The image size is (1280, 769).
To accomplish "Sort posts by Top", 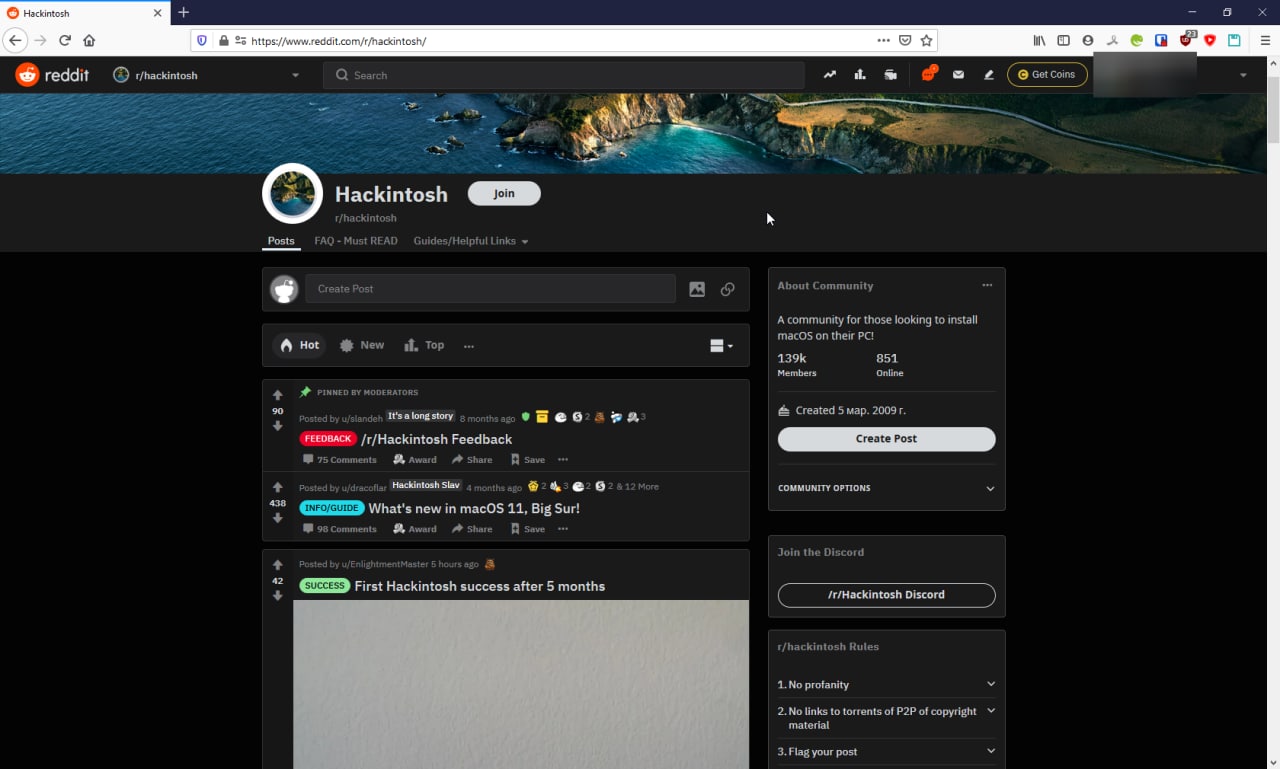I will point(424,345).
